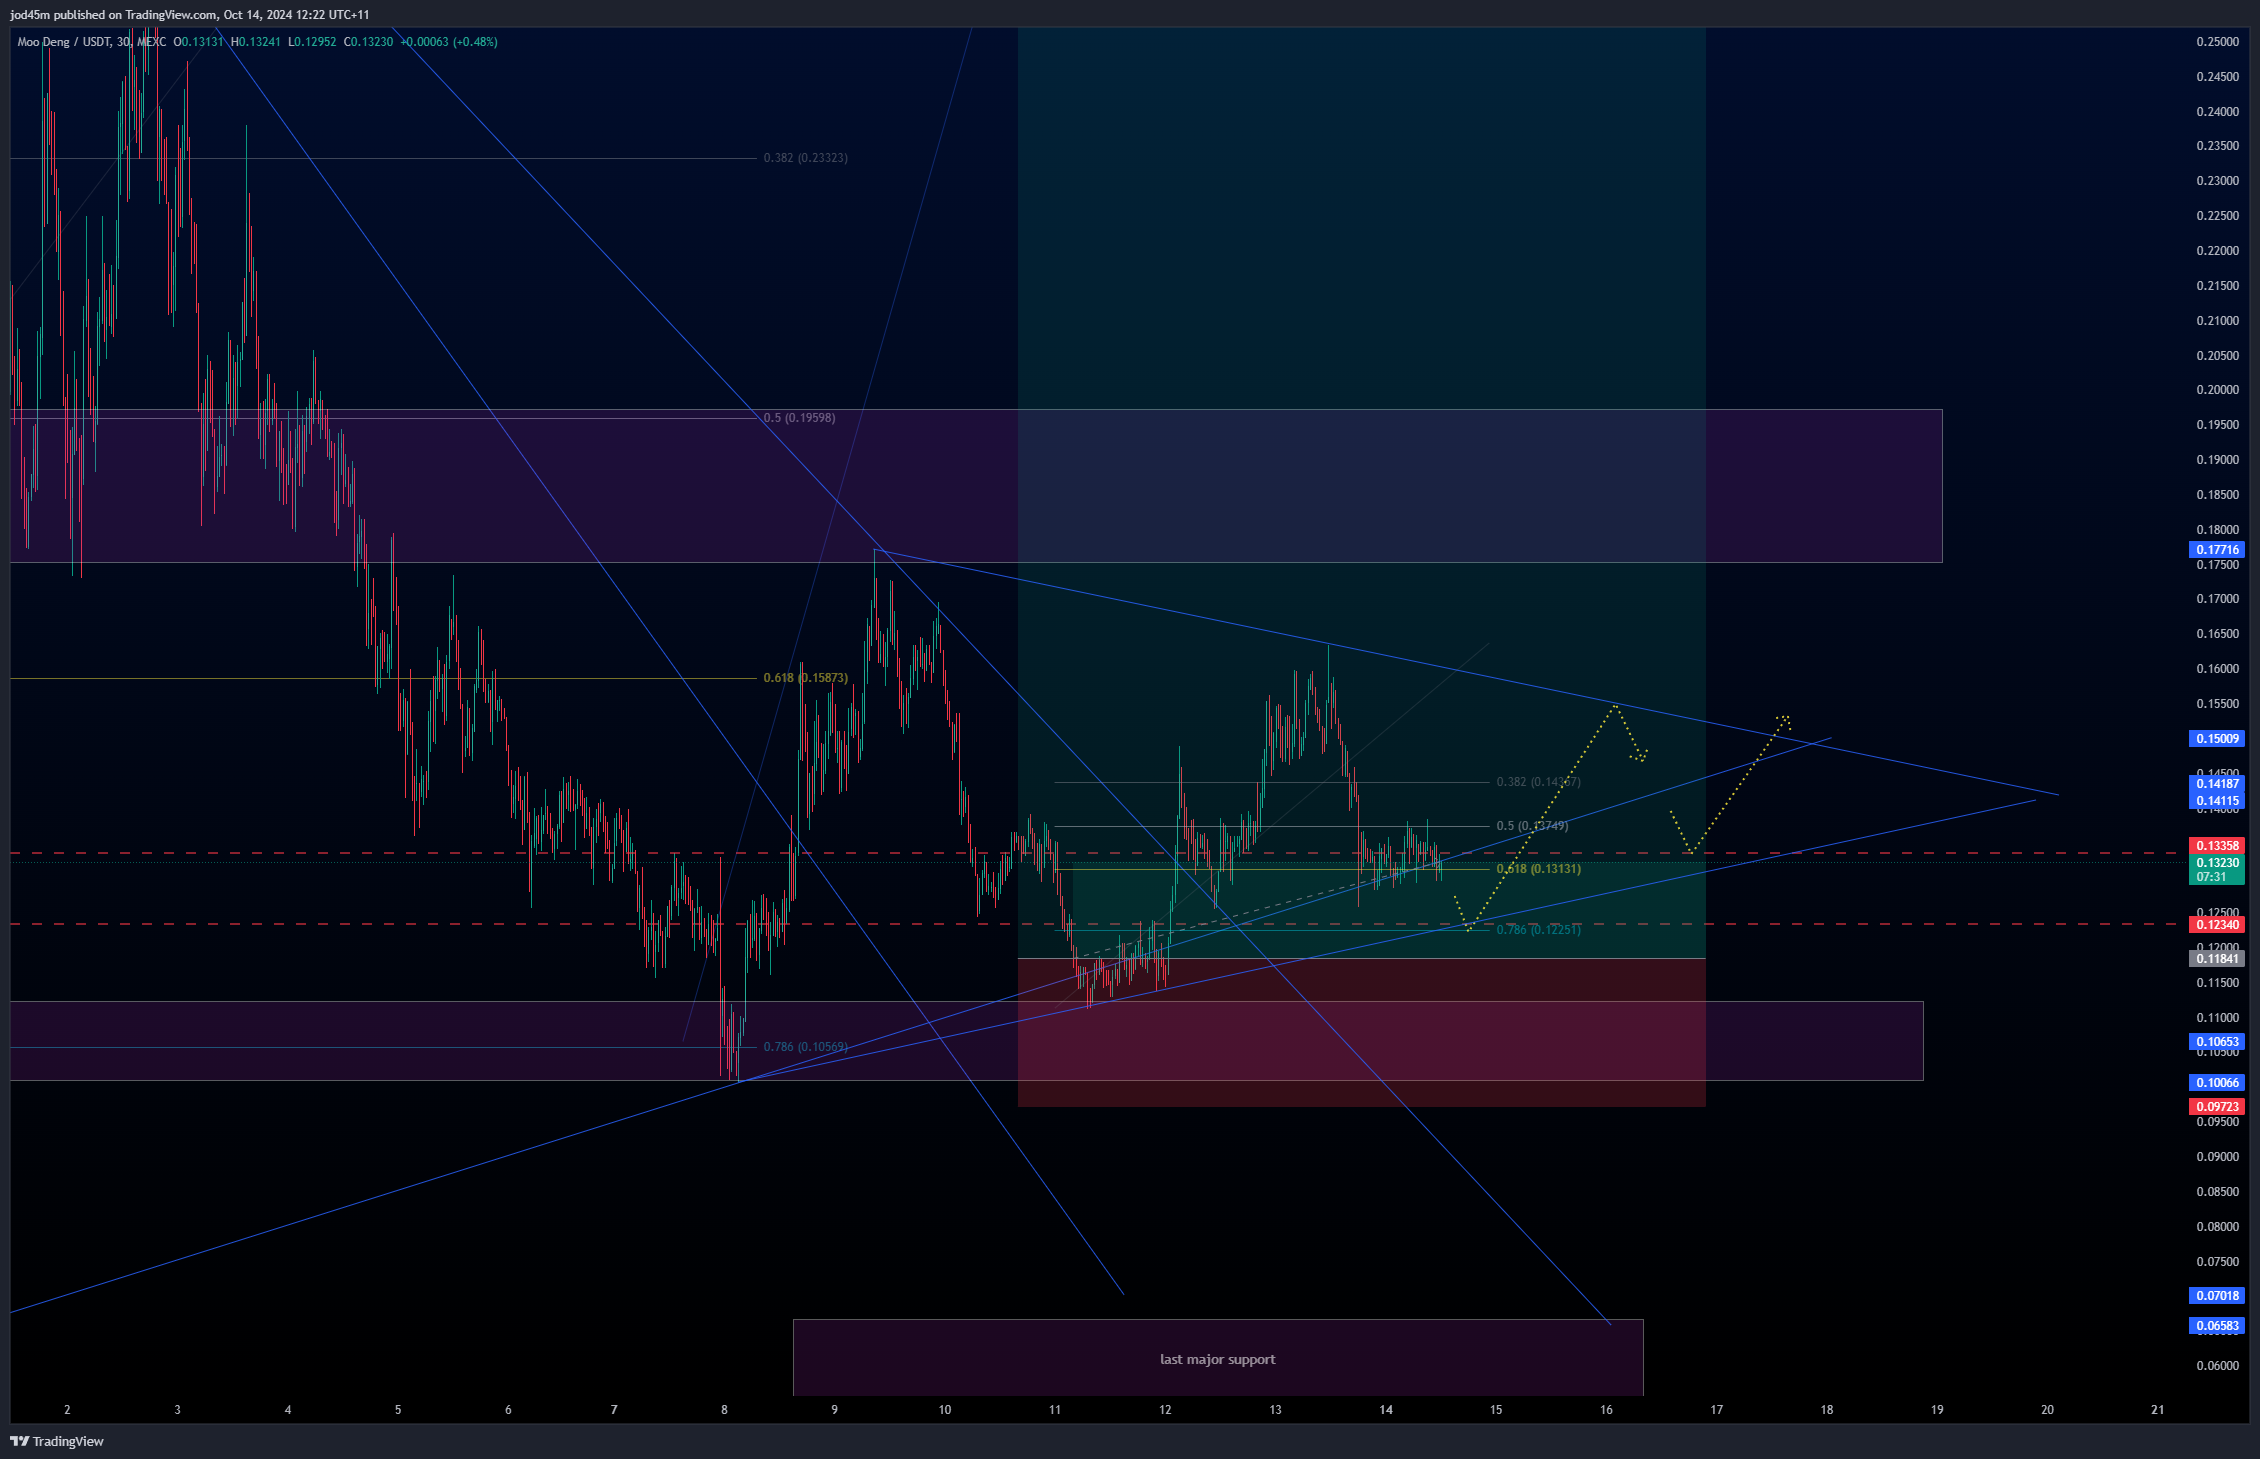2260x1459 pixels.
Task: Select the close value C0.13230
Action: (x=368, y=42)
